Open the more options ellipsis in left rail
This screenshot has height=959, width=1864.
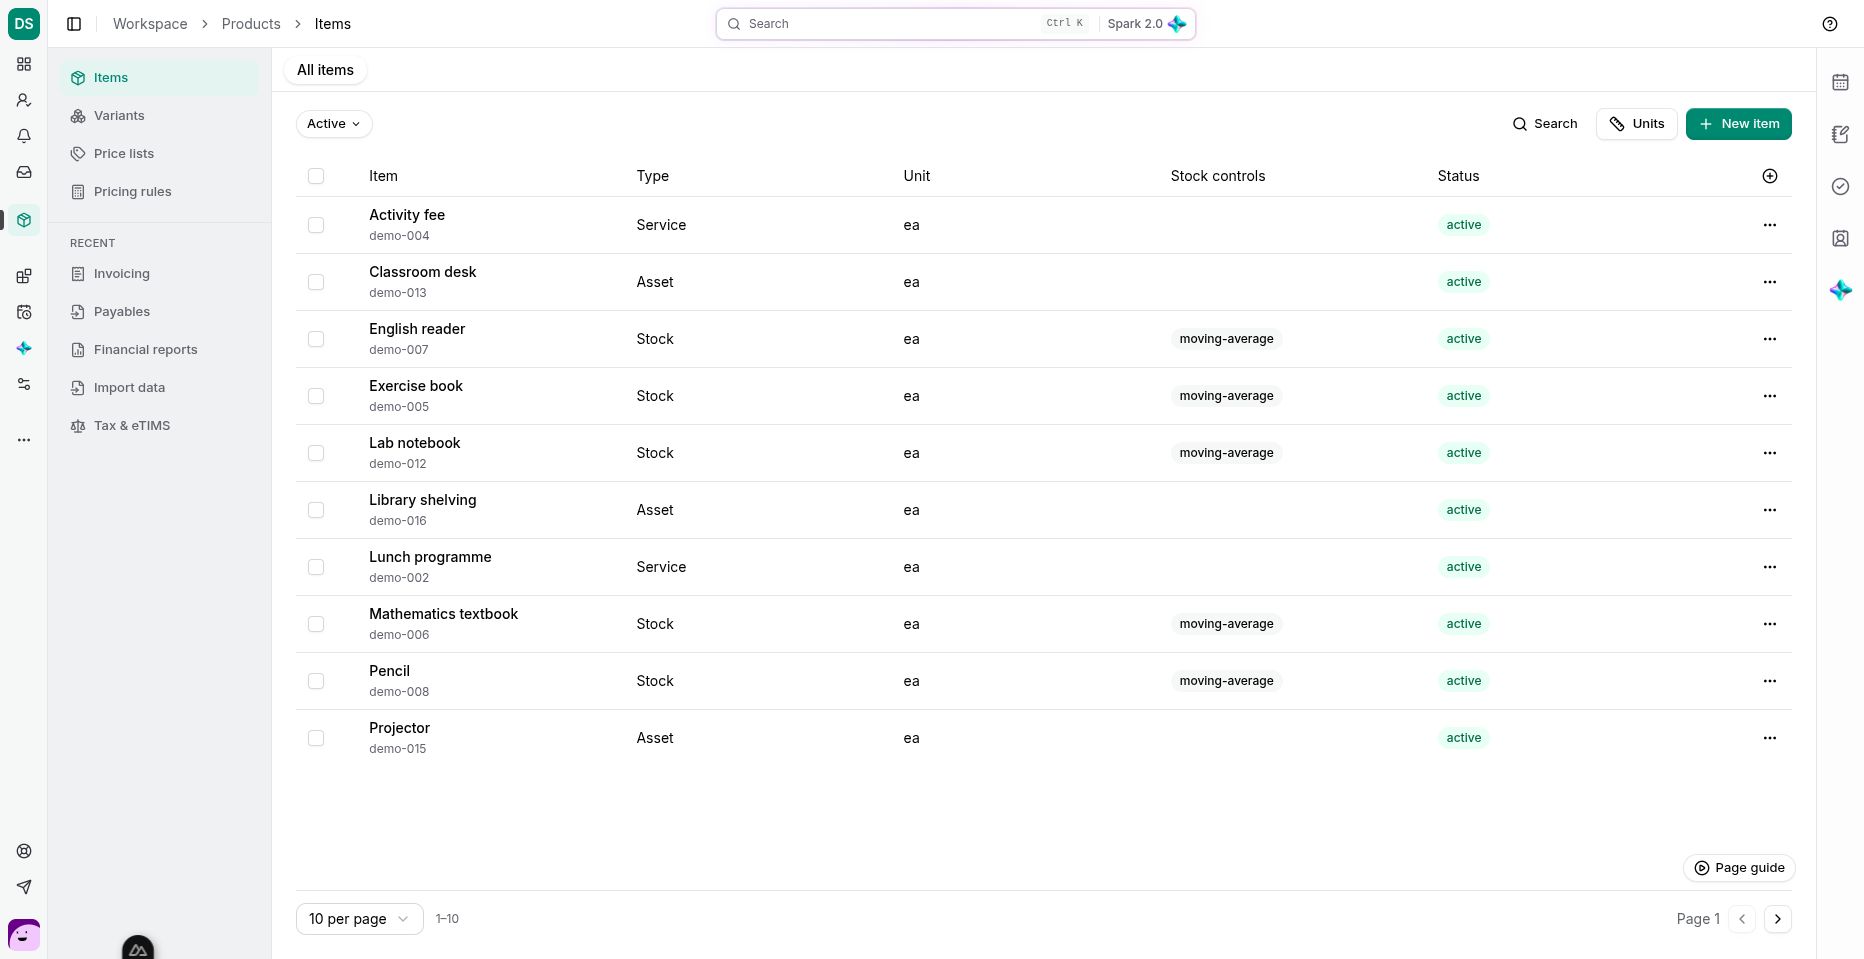tap(24, 440)
